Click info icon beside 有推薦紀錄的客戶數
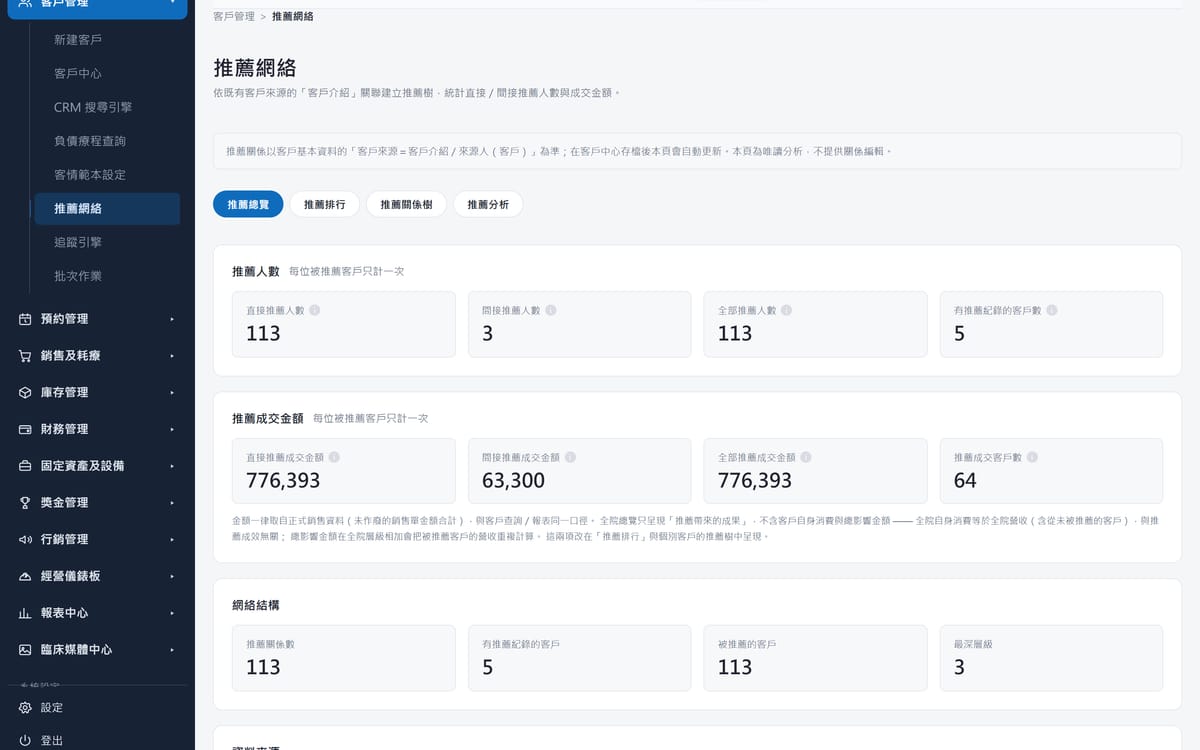Viewport: 1200px width, 750px height. [x=1051, y=310]
